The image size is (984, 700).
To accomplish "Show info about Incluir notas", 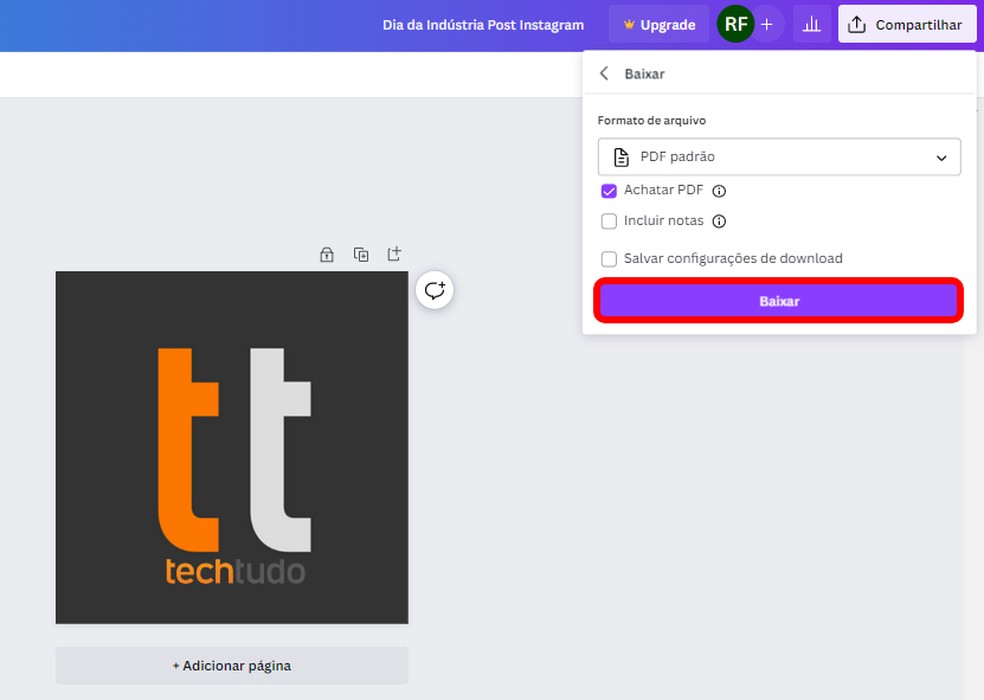I will coord(719,221).
